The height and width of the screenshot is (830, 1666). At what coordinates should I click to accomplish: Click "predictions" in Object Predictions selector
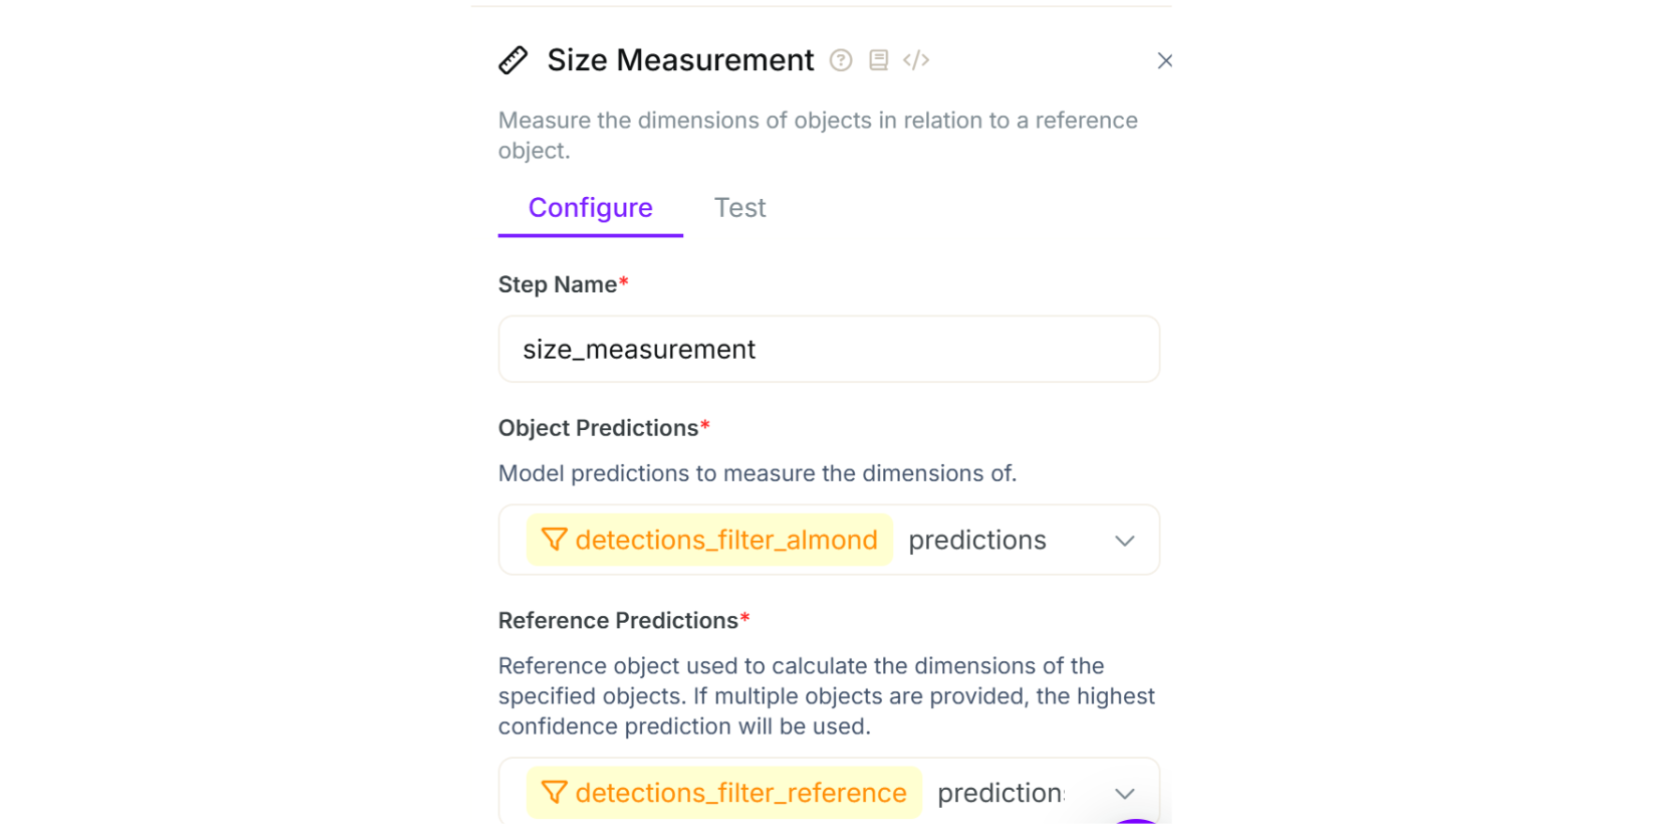977,540
